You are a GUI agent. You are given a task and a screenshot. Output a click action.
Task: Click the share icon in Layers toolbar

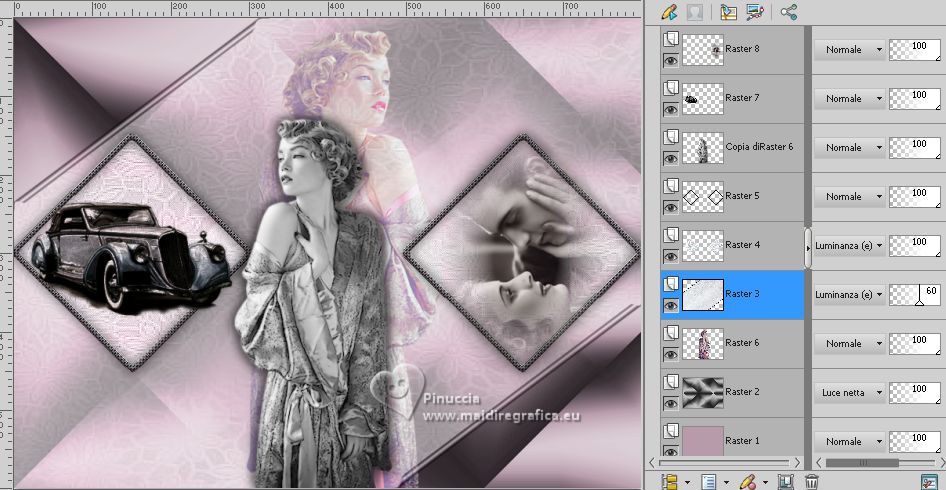point(789,12)
